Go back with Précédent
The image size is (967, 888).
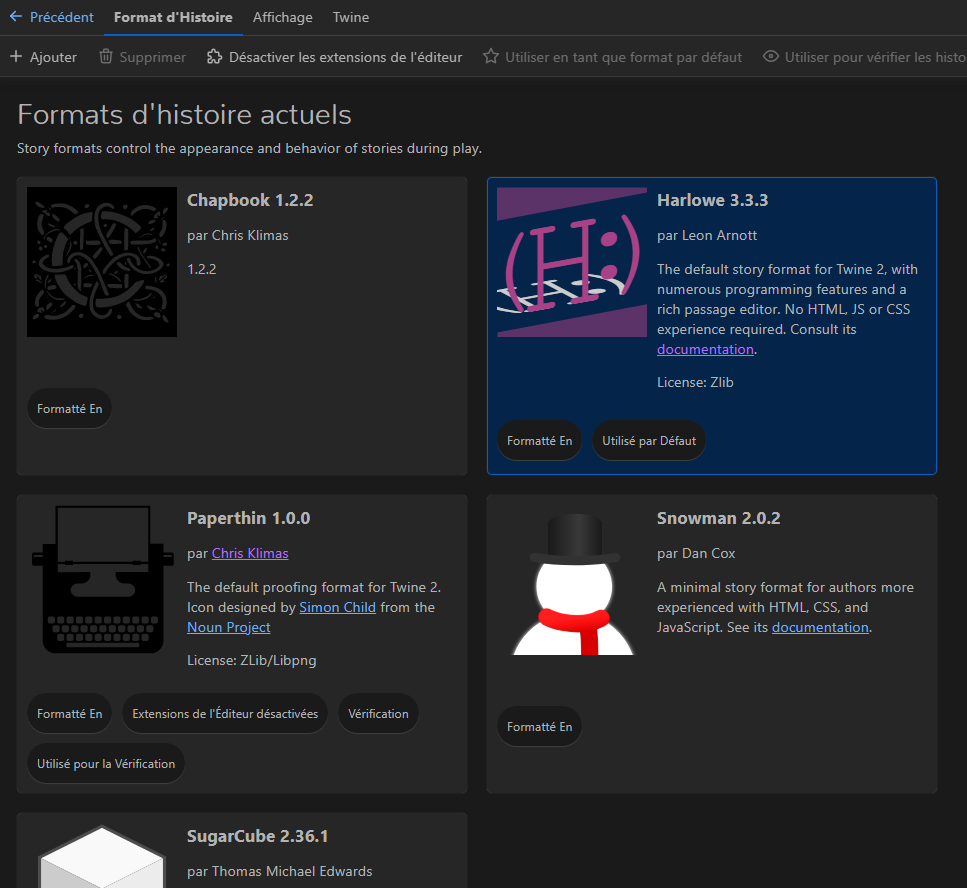51,17
